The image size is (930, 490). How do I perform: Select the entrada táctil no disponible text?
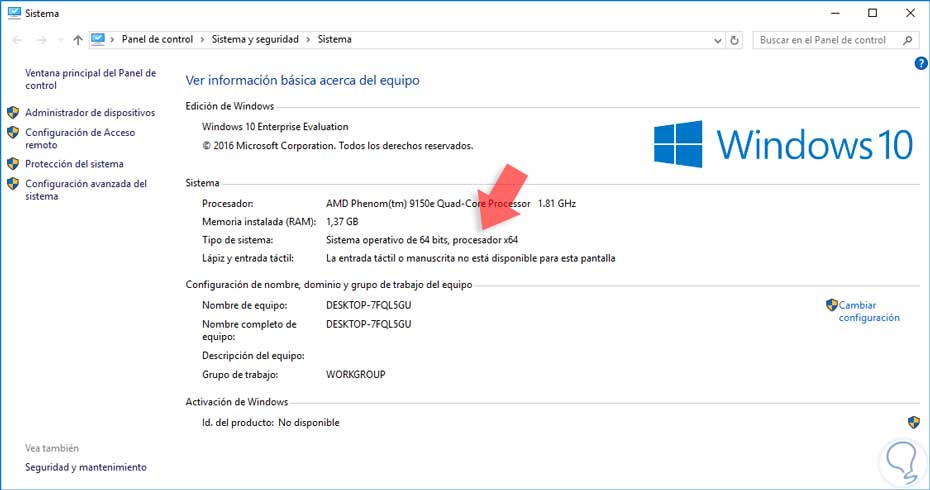tap(470, 259)
